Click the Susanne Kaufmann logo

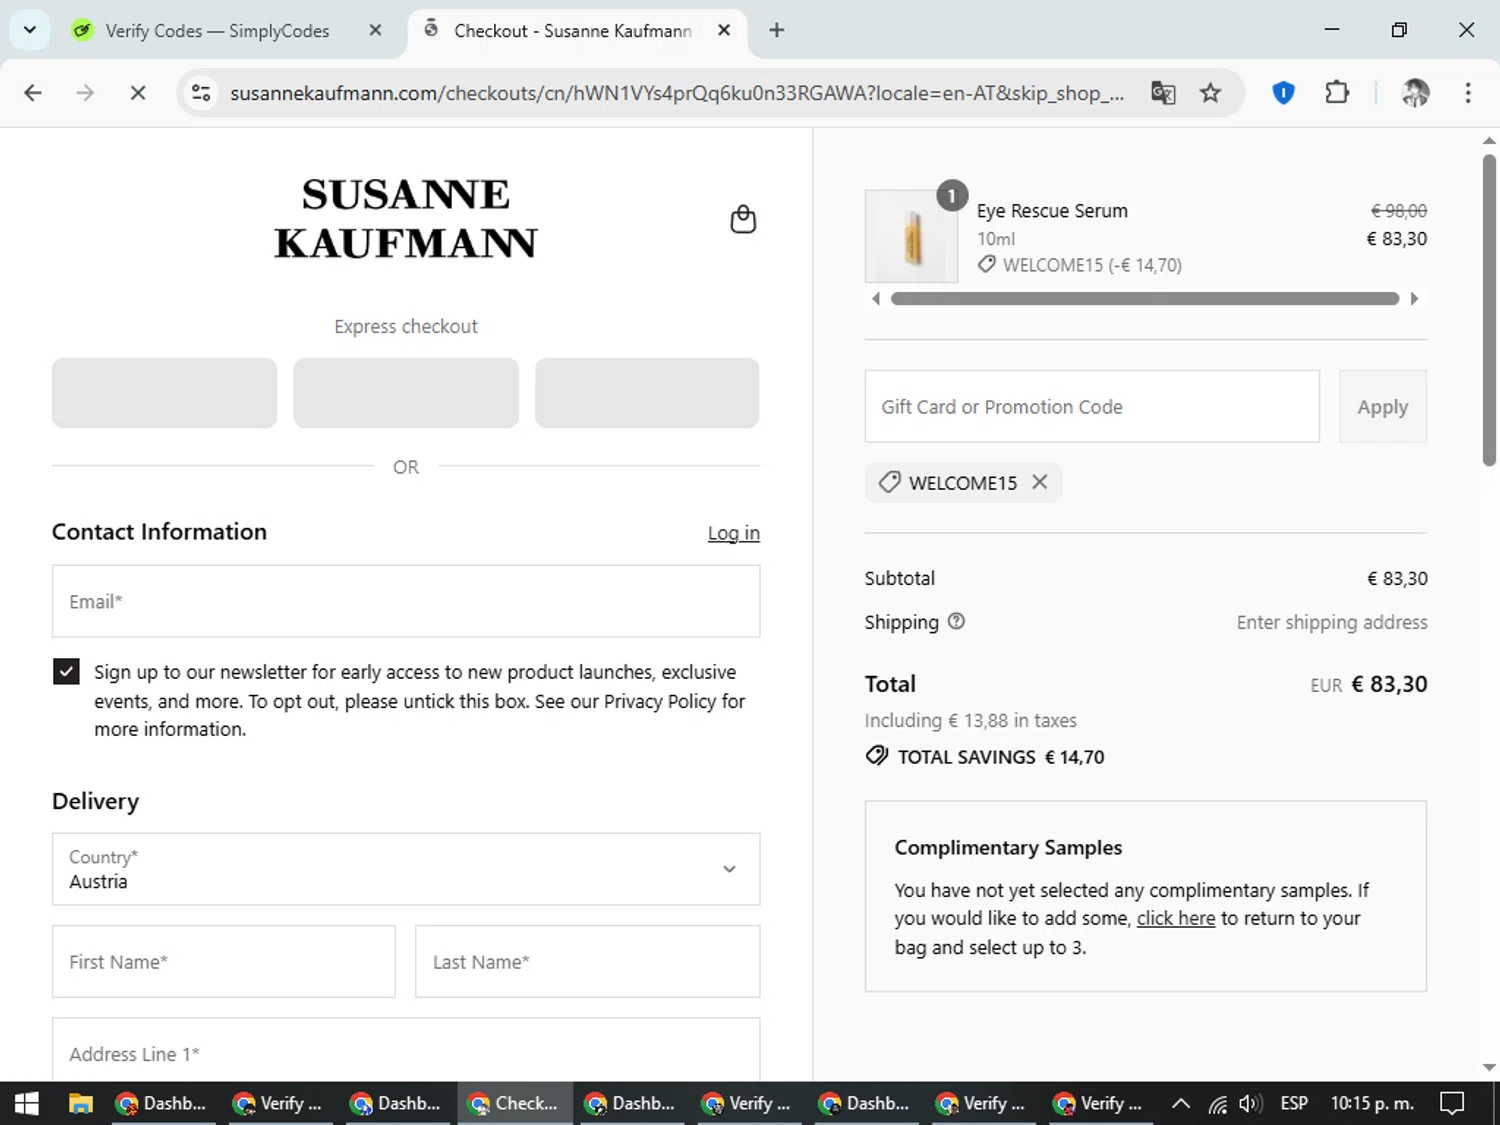click(x=406, y=218)
